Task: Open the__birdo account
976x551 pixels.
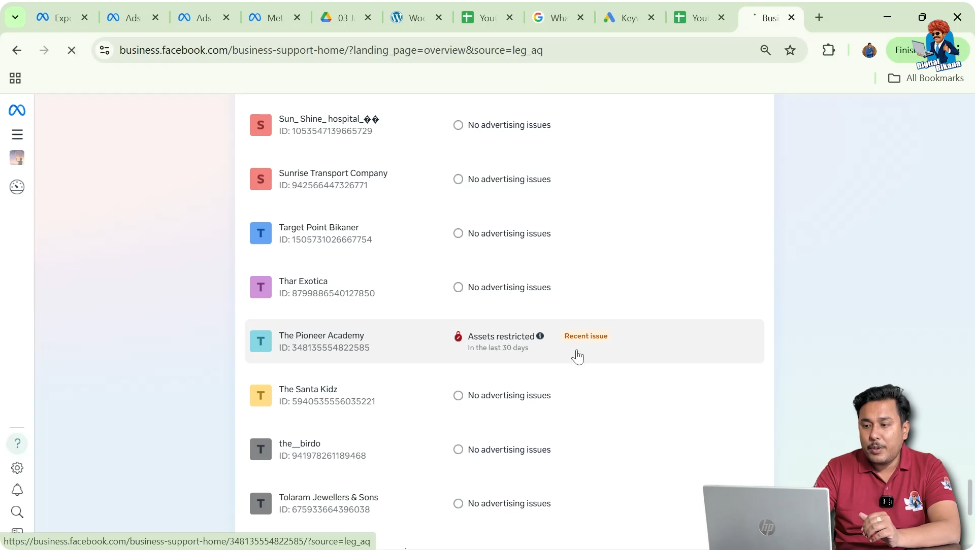Action: click(x=504, y=450)
